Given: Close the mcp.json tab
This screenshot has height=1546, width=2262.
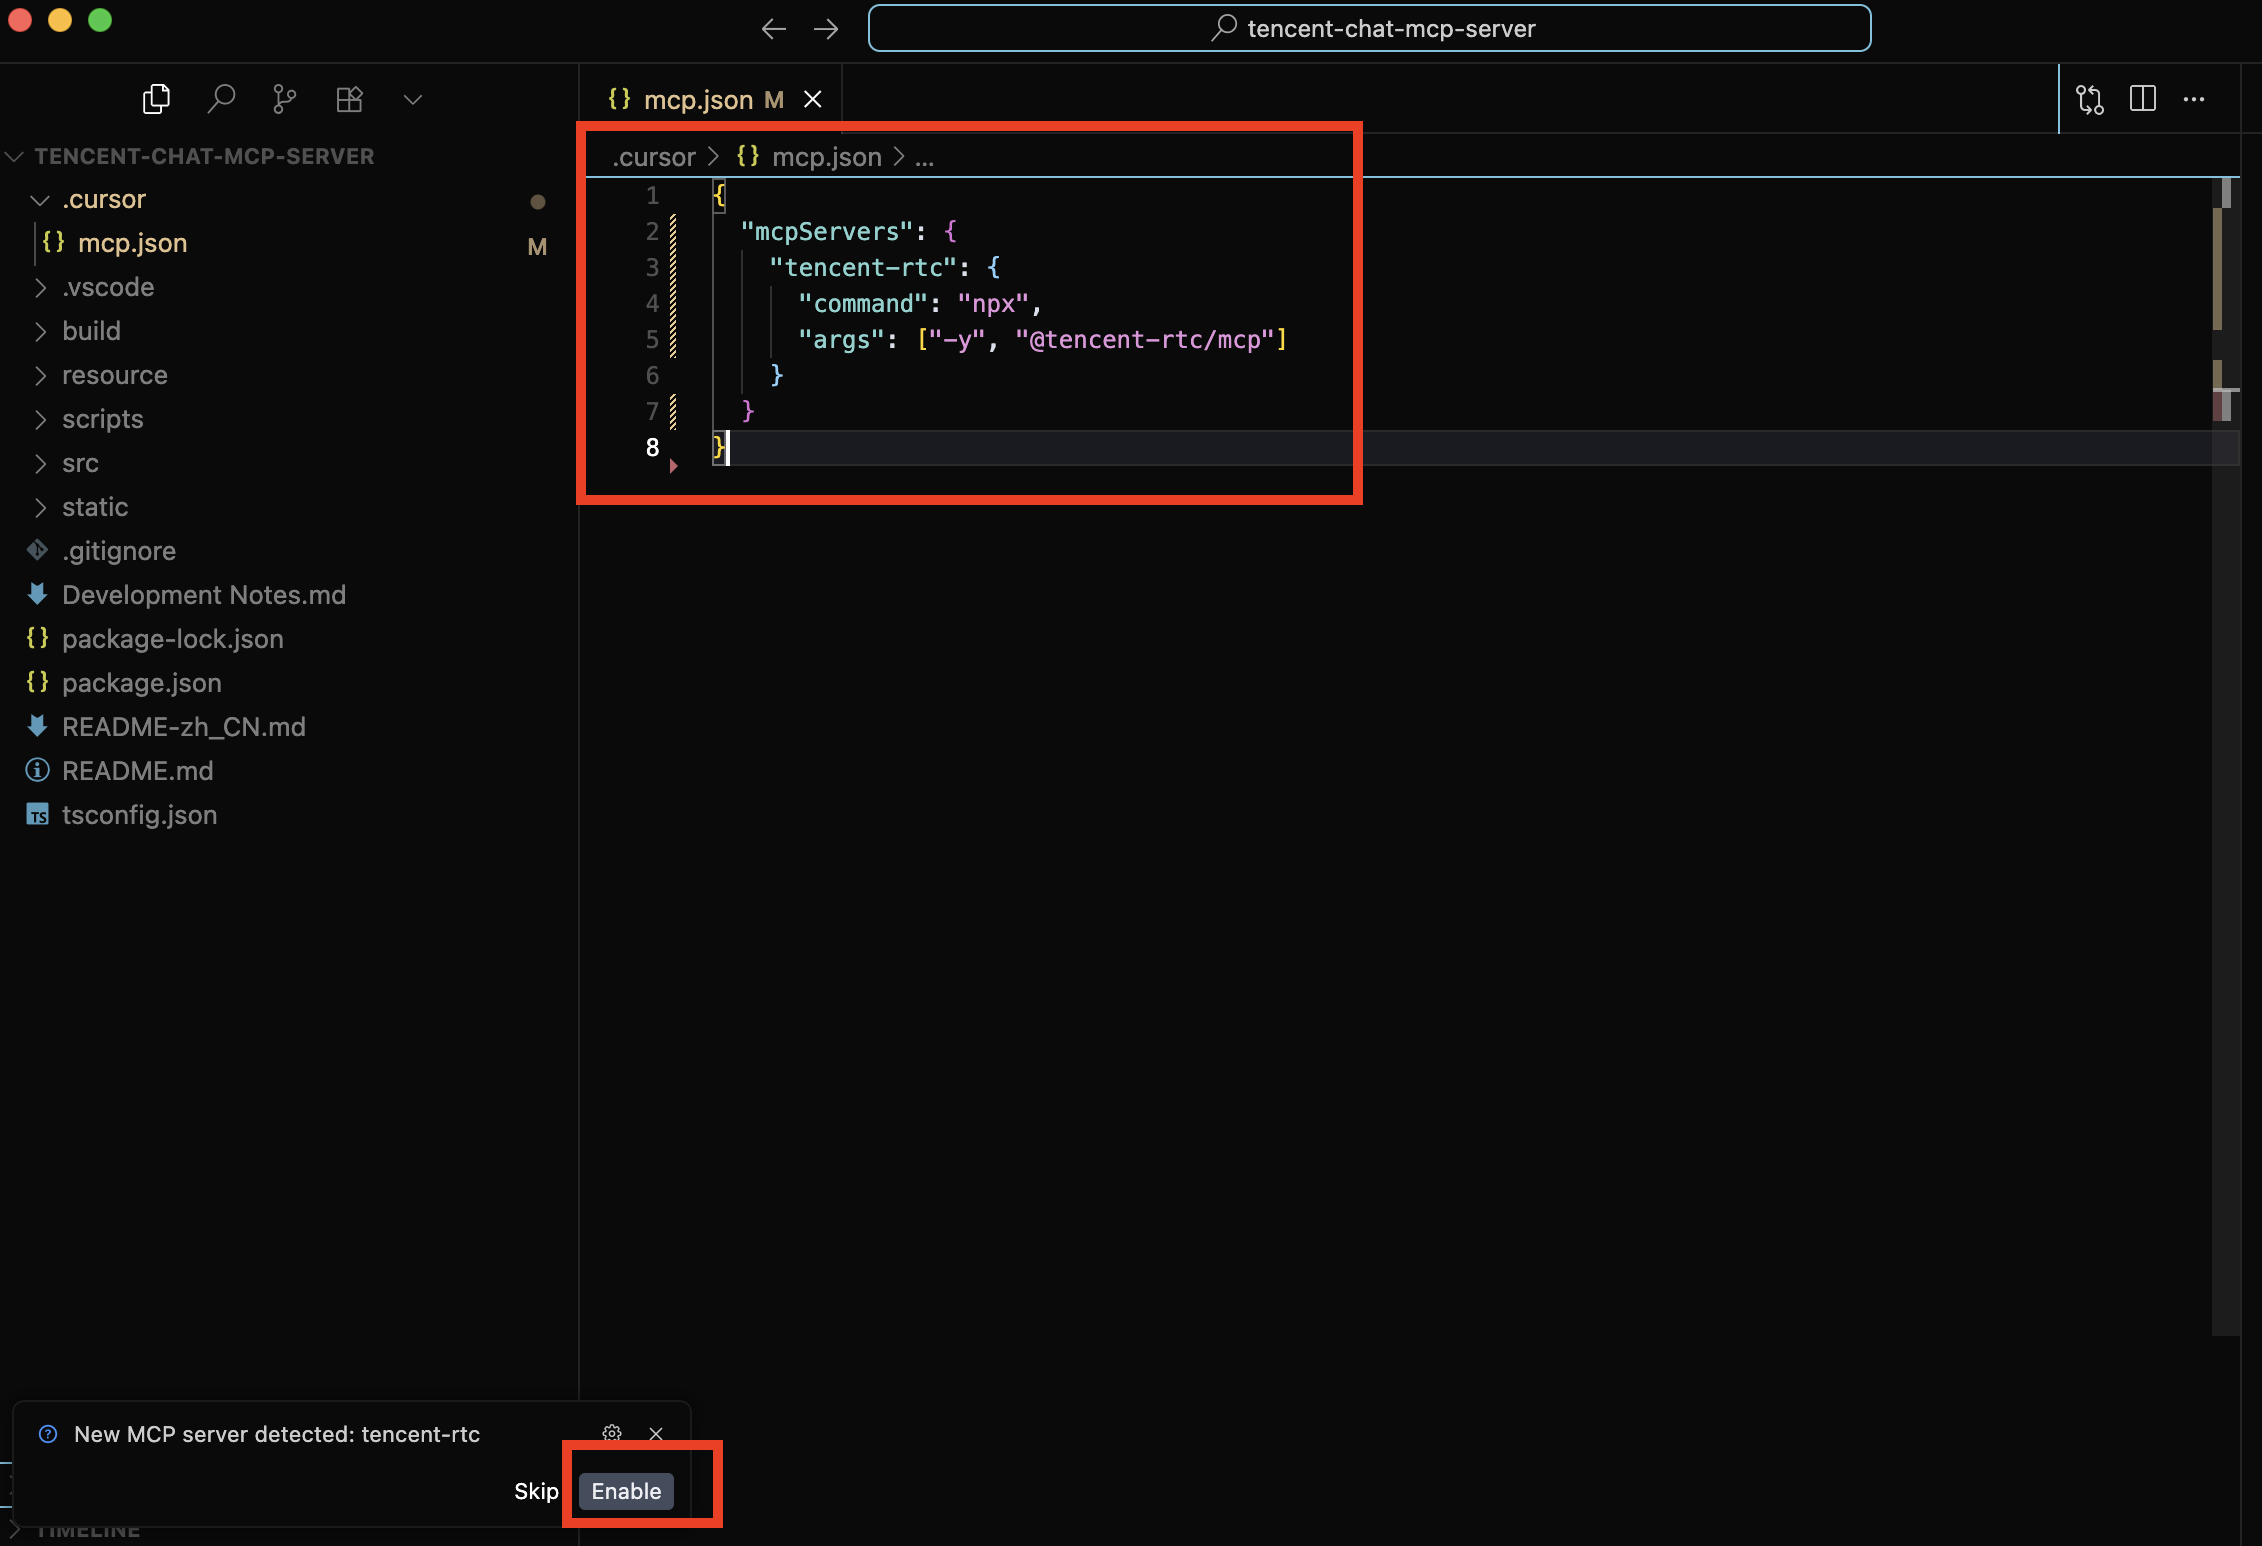Looking at the screenshot, I should tap(813, 99).
